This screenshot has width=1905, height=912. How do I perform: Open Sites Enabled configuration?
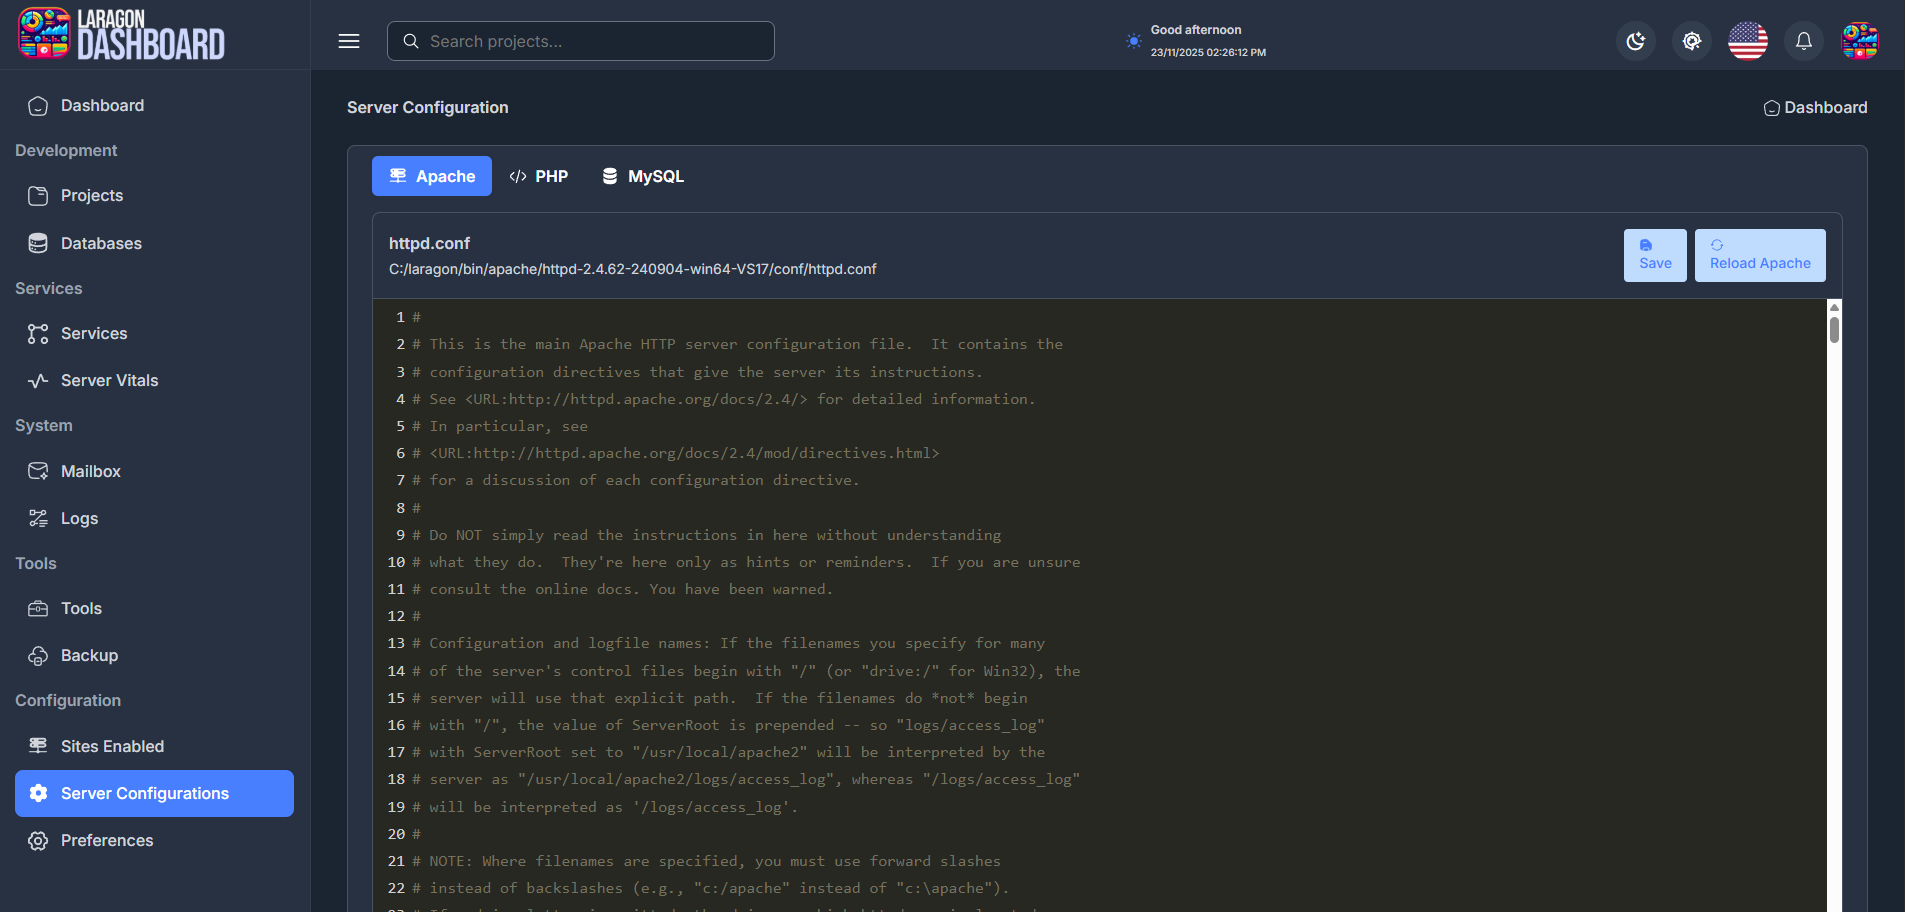click(x=112, y=746)
